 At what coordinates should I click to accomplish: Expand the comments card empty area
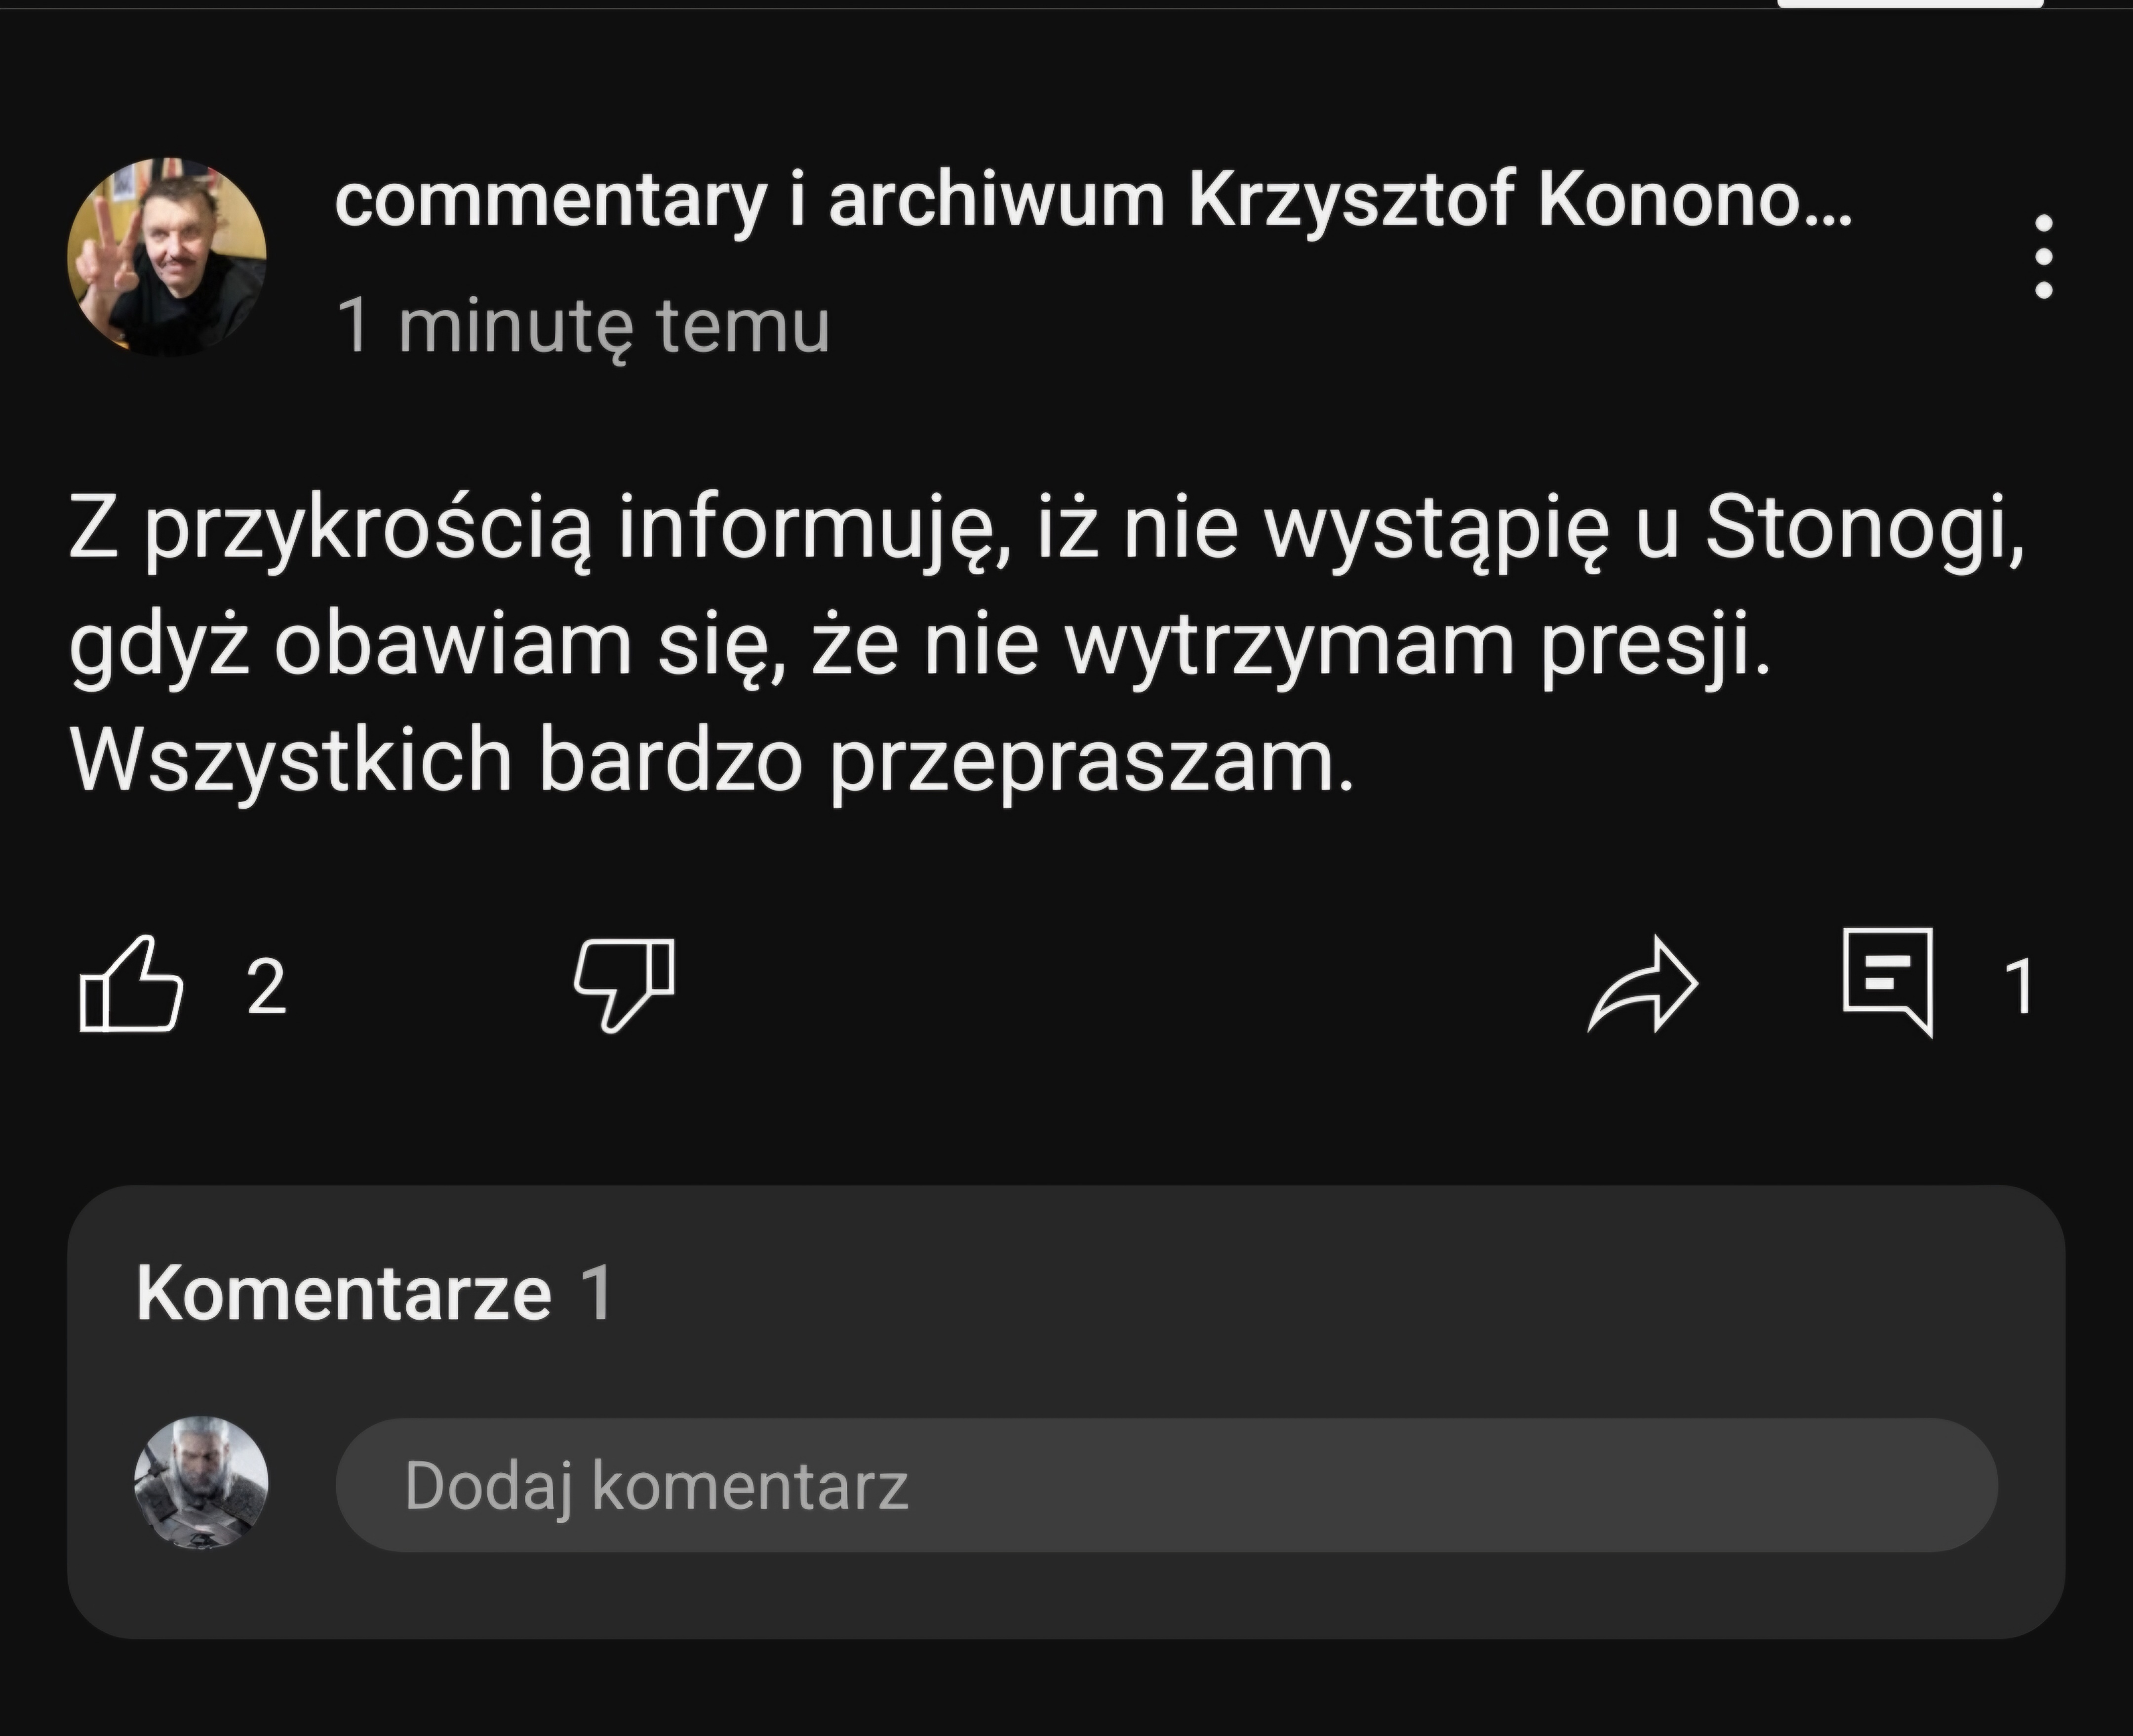pos(1300,1300)
